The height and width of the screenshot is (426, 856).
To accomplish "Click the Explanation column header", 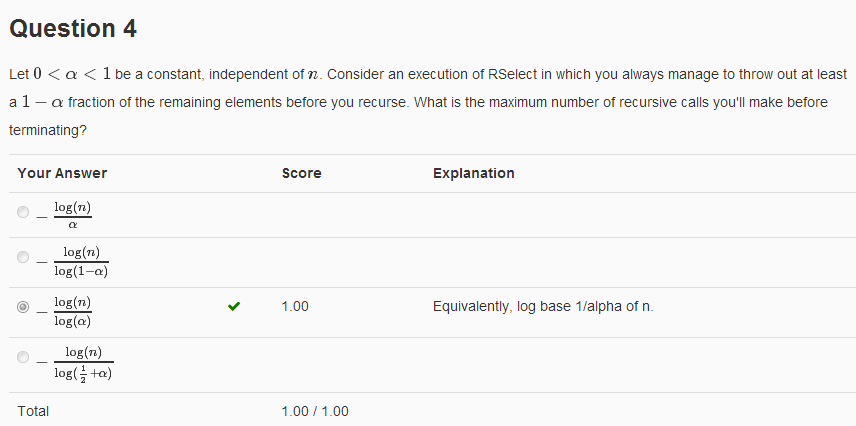I will tap(473, 173).
